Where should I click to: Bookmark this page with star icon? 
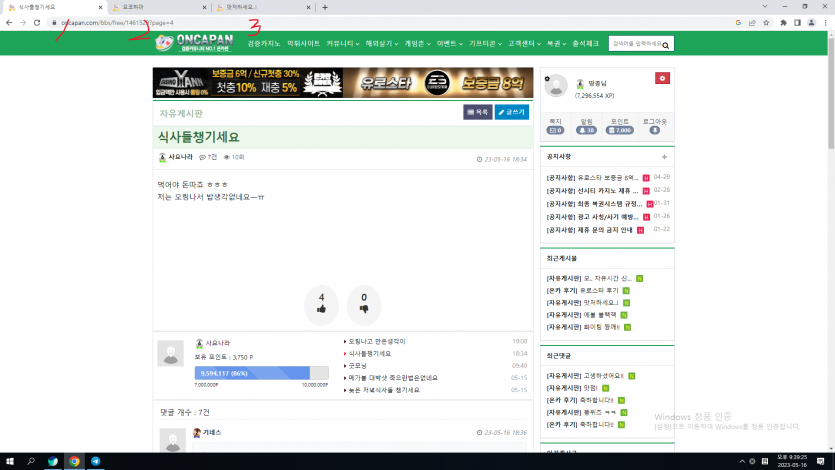pyautogui.click(x=766, y=23)
